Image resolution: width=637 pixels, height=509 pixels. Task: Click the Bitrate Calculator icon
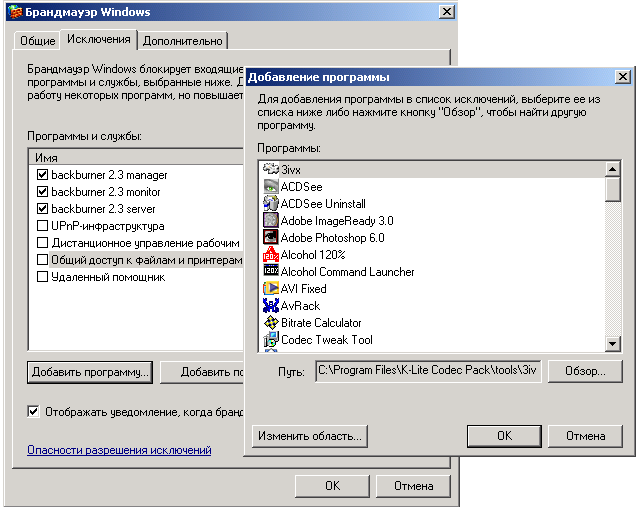pyautogui.click(x=271, y=323)
